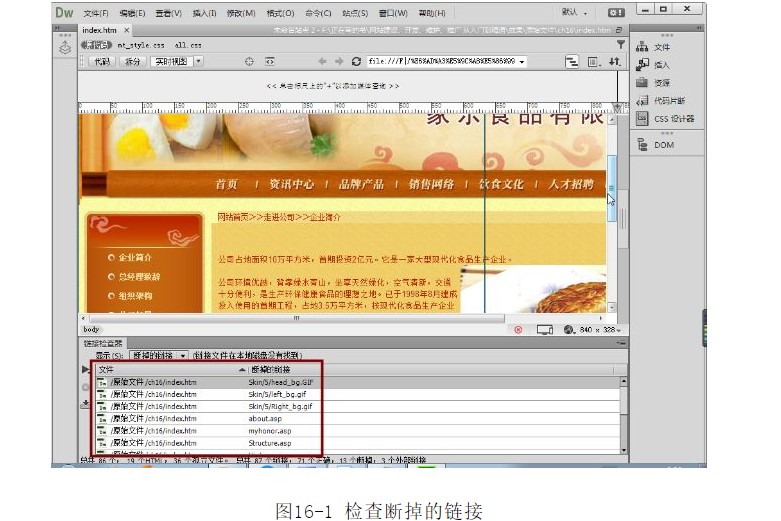The image size is (781, 521).
Task: Open the window size 840 x 328 dropdown
Action: pos(598,329)
